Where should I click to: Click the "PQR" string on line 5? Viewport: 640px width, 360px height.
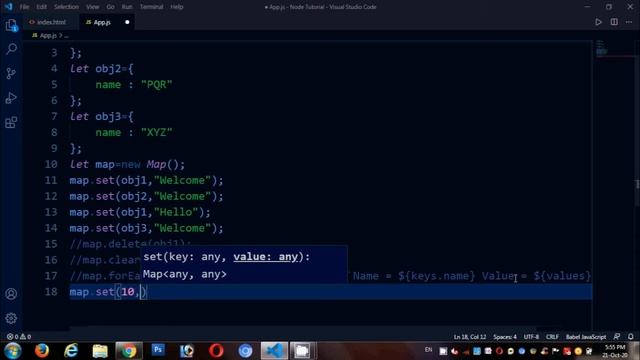[157, 84]
